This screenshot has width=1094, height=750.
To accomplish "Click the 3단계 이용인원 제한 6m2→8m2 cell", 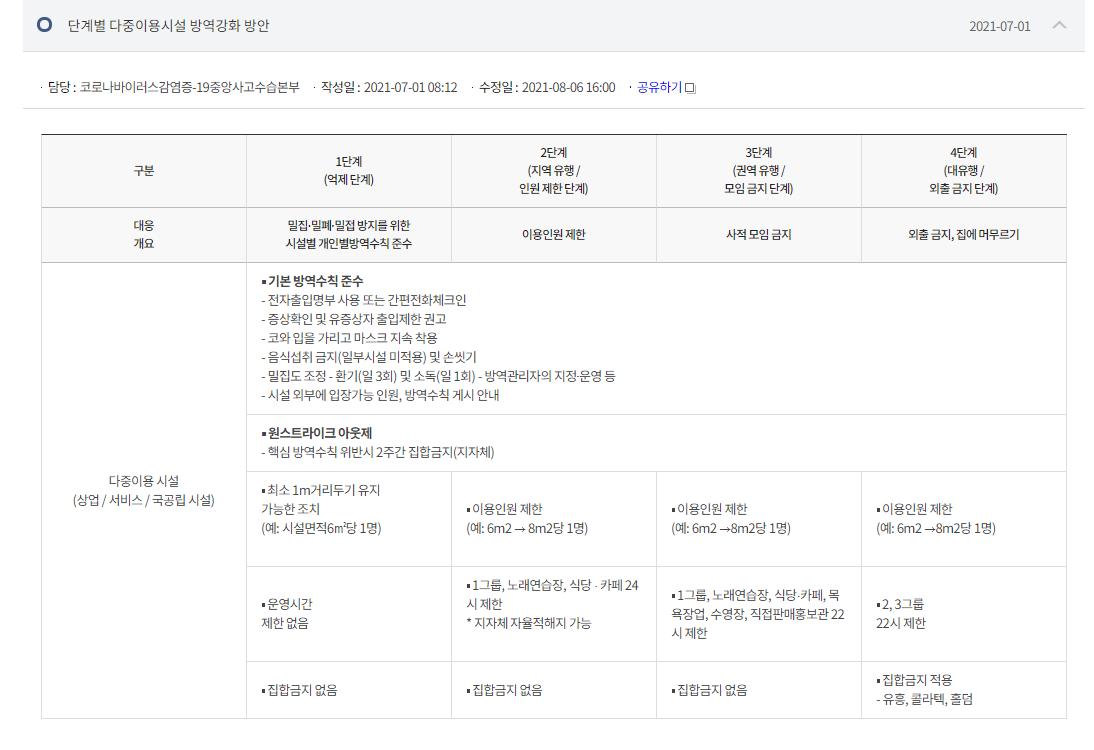I will [759, 519].
